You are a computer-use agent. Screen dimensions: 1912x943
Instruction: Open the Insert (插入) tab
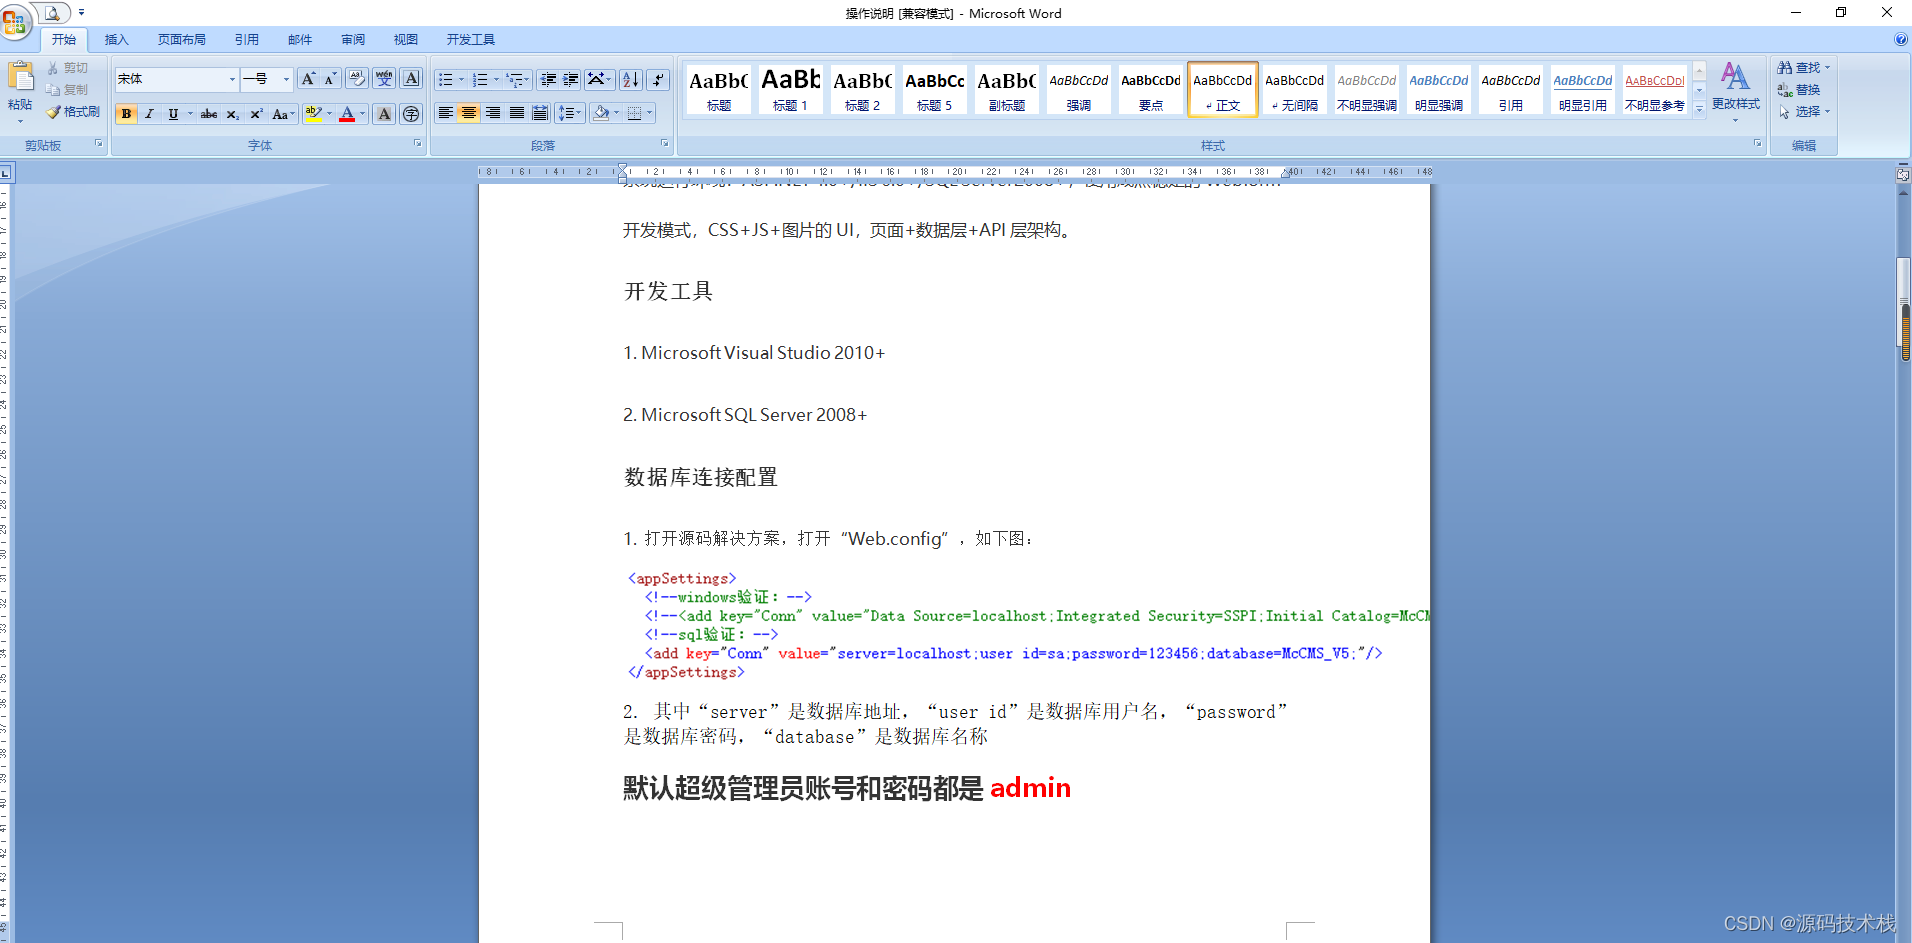117,40
